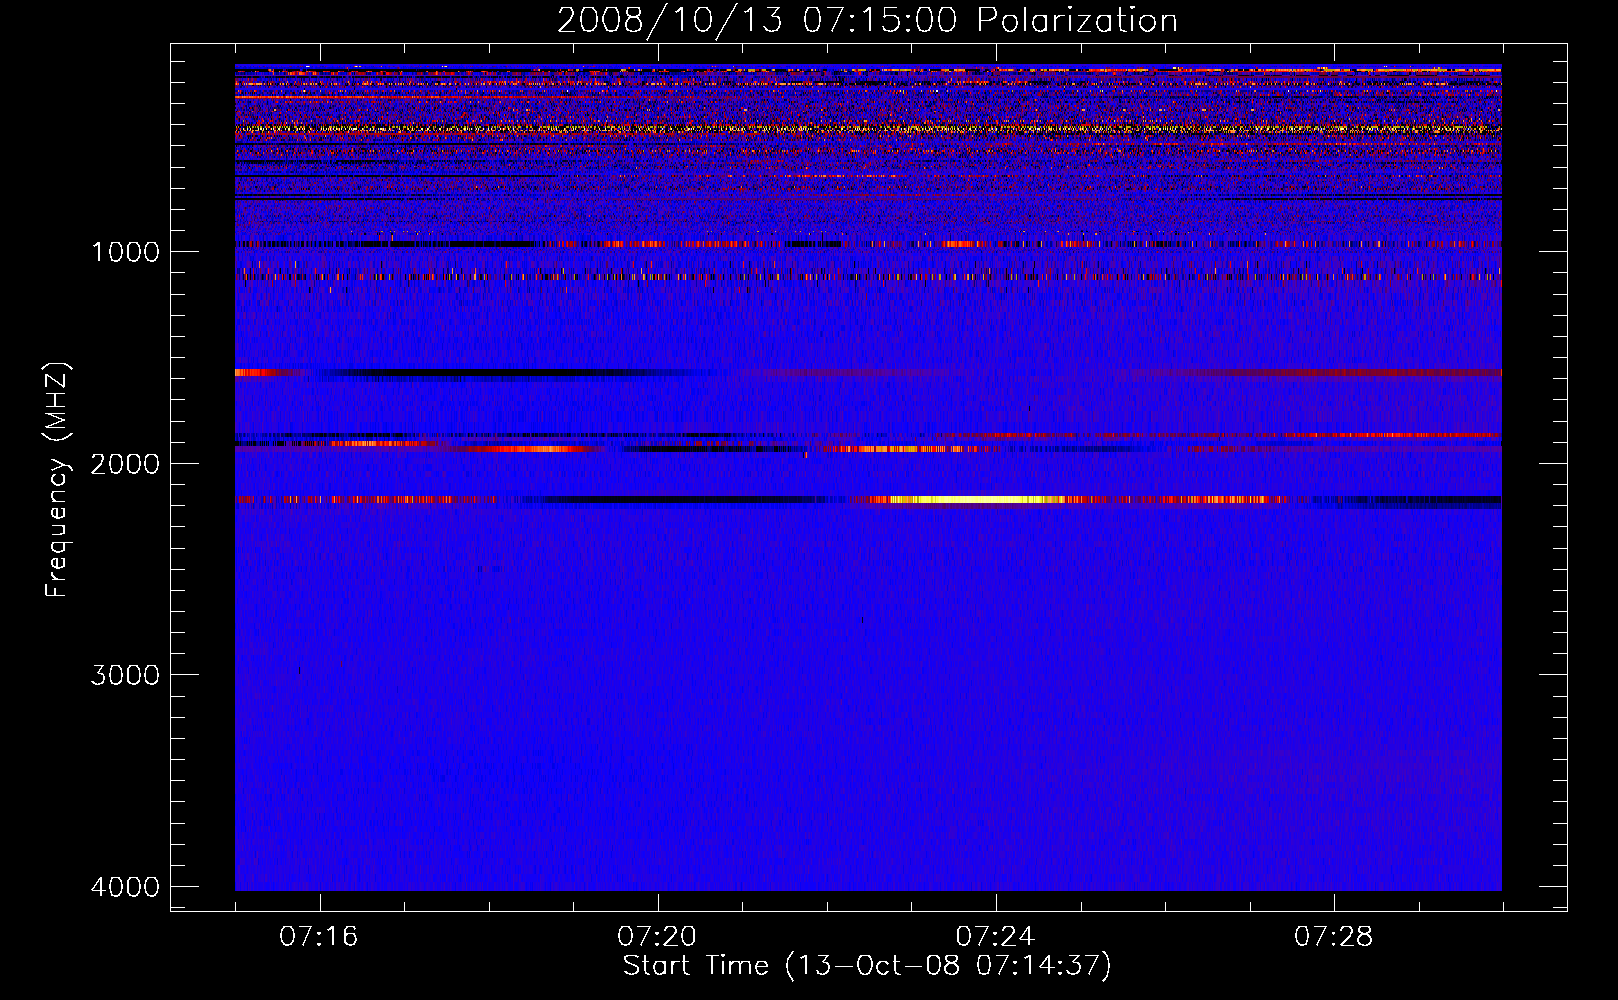Click the 07:16 time tick label
This screenshot has height=1000, width=1618.
click(x=319, y=937)
